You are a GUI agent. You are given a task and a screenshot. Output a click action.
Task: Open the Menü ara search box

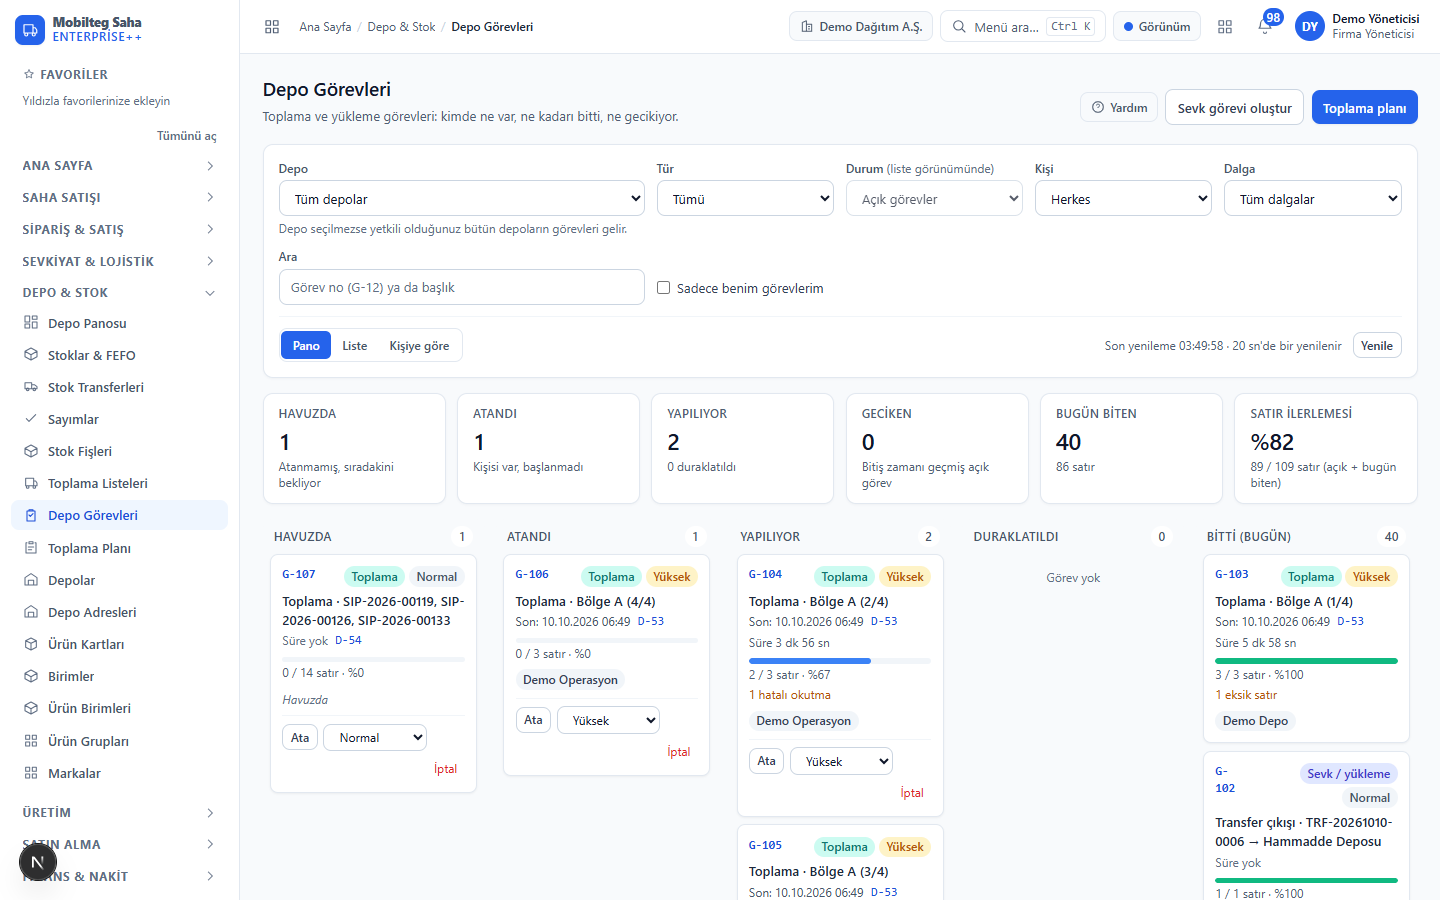click(1022, 26)
